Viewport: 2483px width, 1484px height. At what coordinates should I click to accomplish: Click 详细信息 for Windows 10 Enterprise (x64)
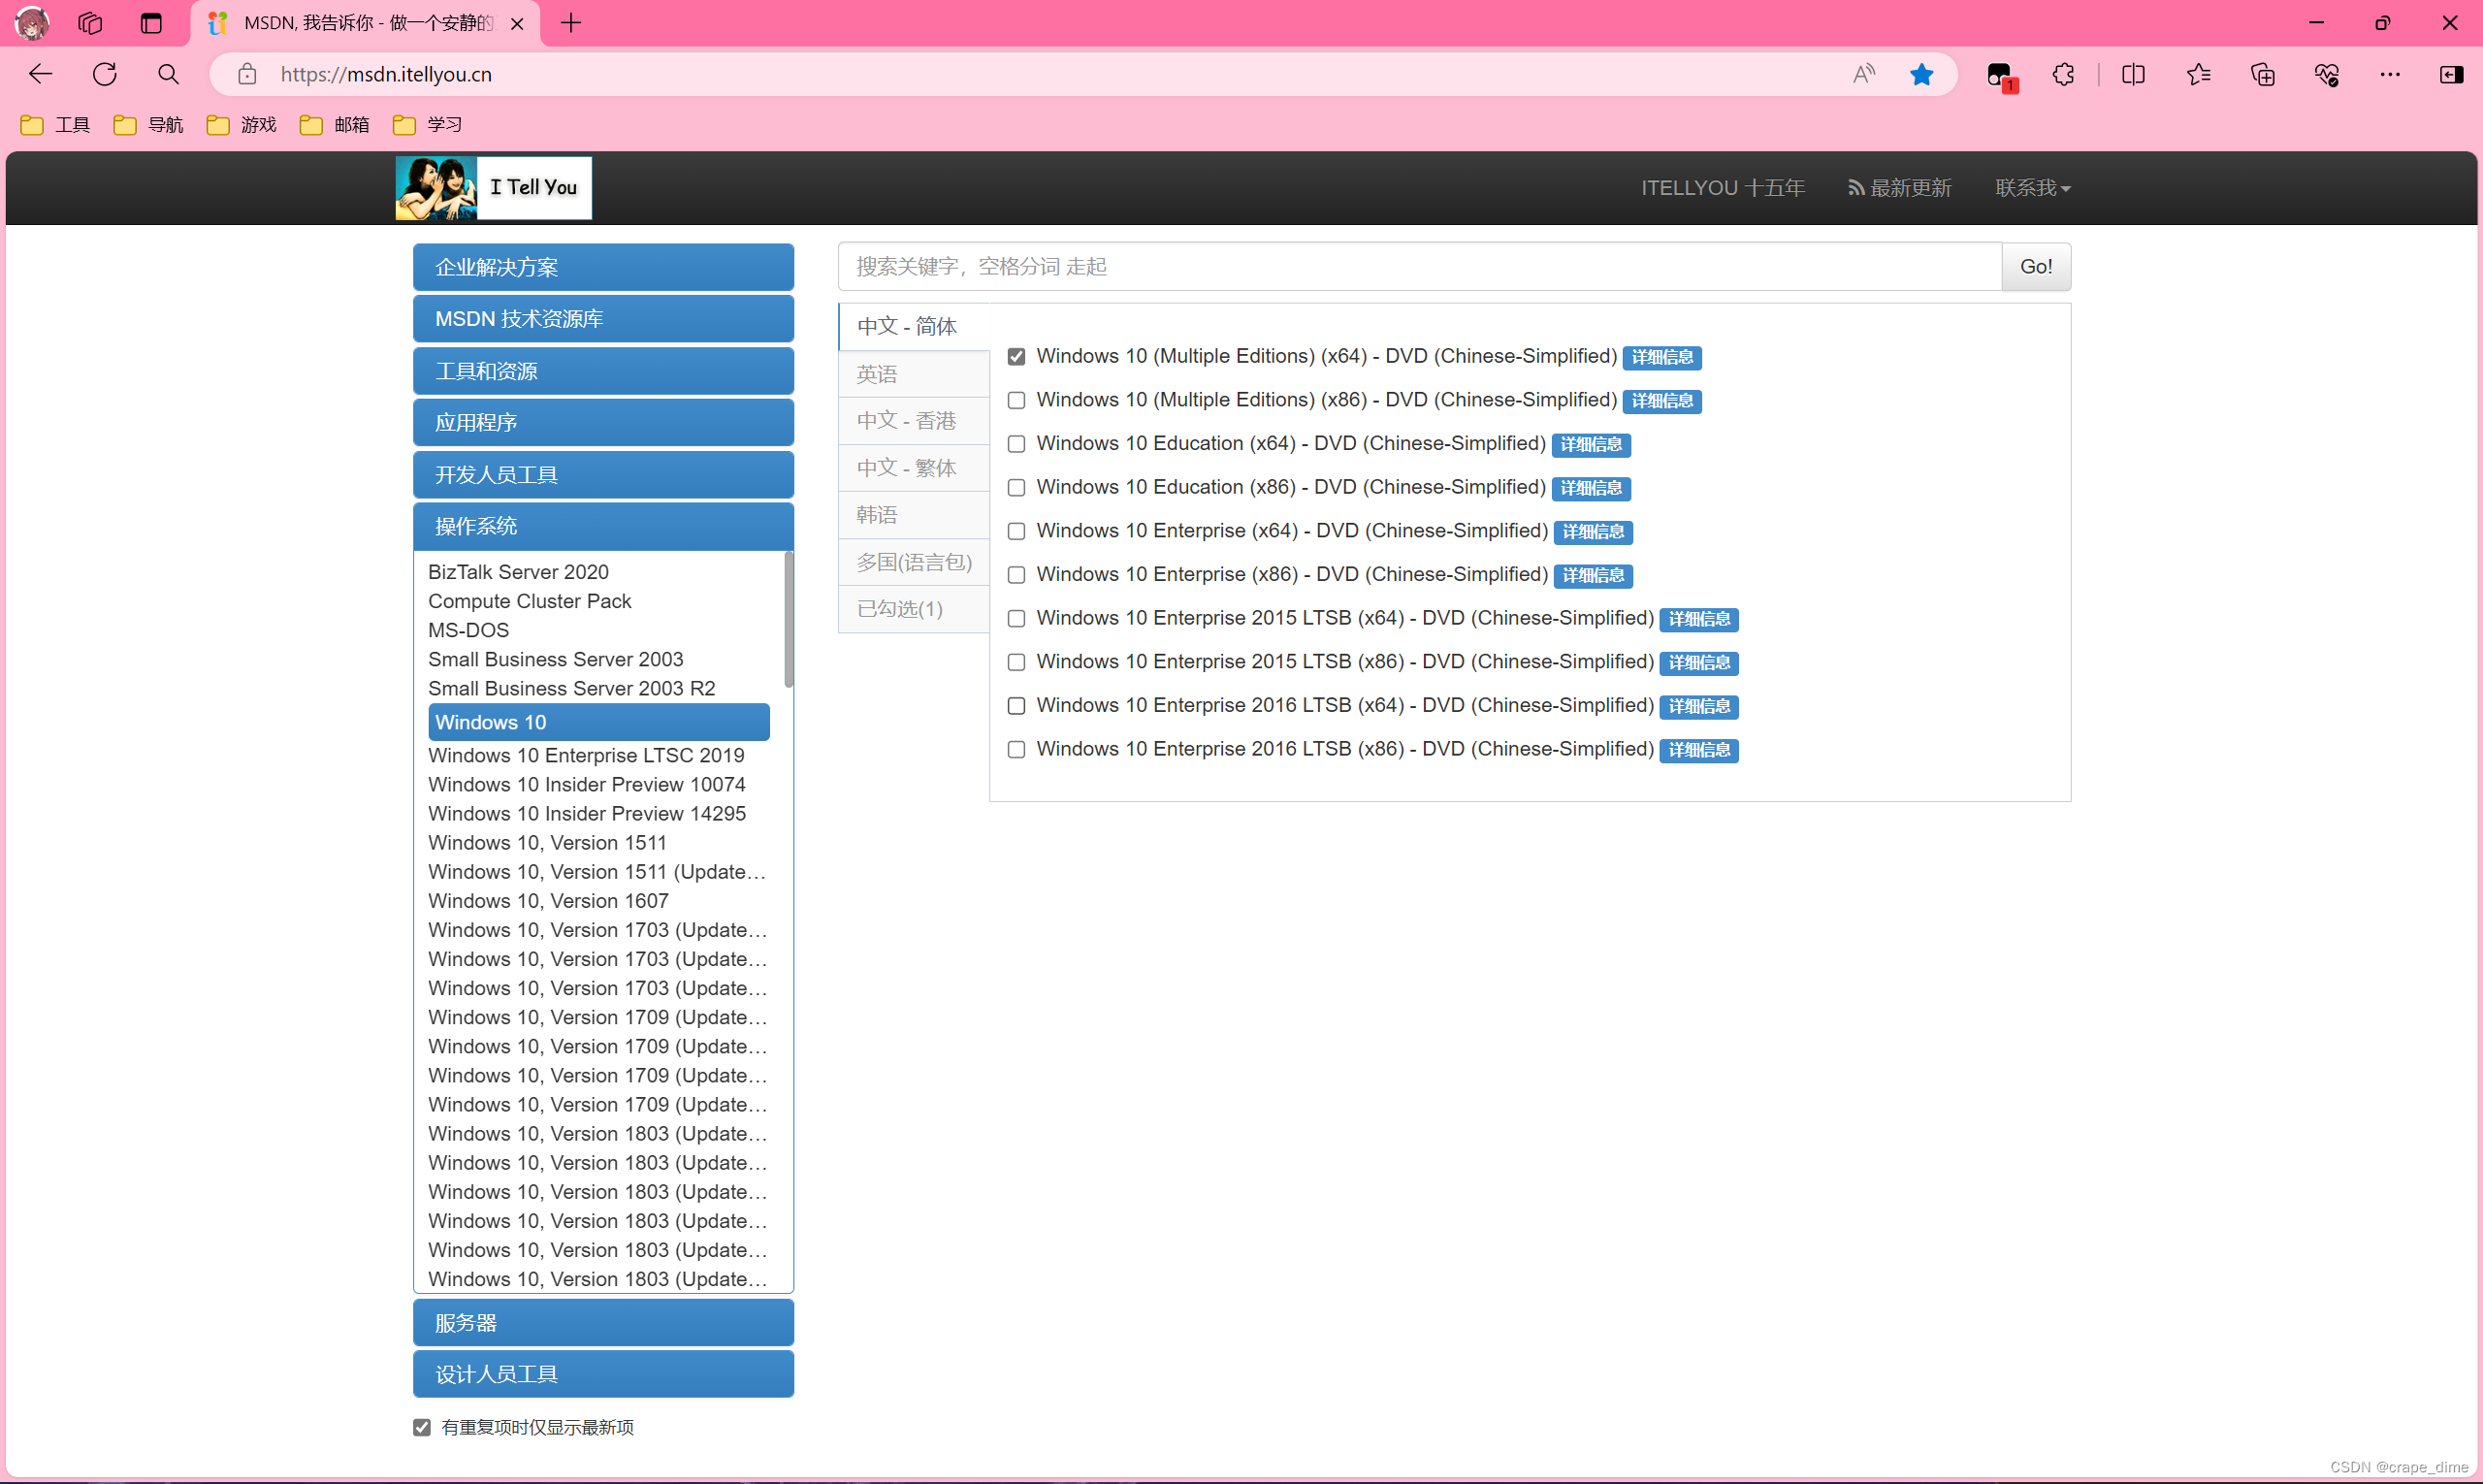(1592, 532)
